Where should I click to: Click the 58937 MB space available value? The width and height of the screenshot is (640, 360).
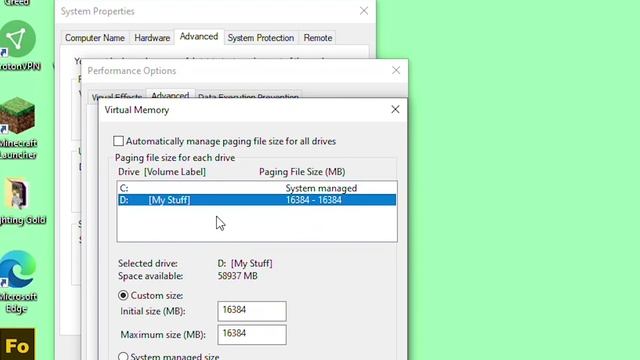point(238,276)
